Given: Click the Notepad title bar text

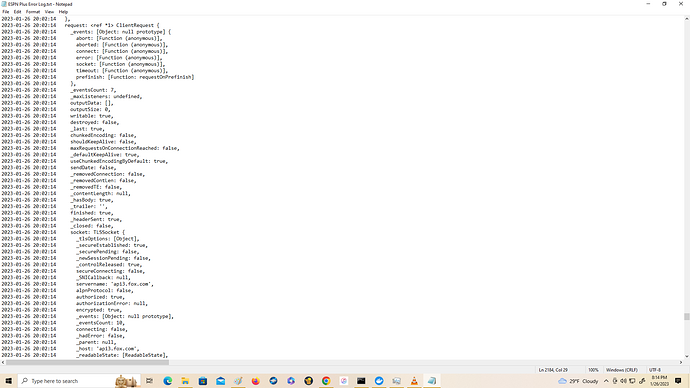Looking at the screenshot, I should pos(40,4).
